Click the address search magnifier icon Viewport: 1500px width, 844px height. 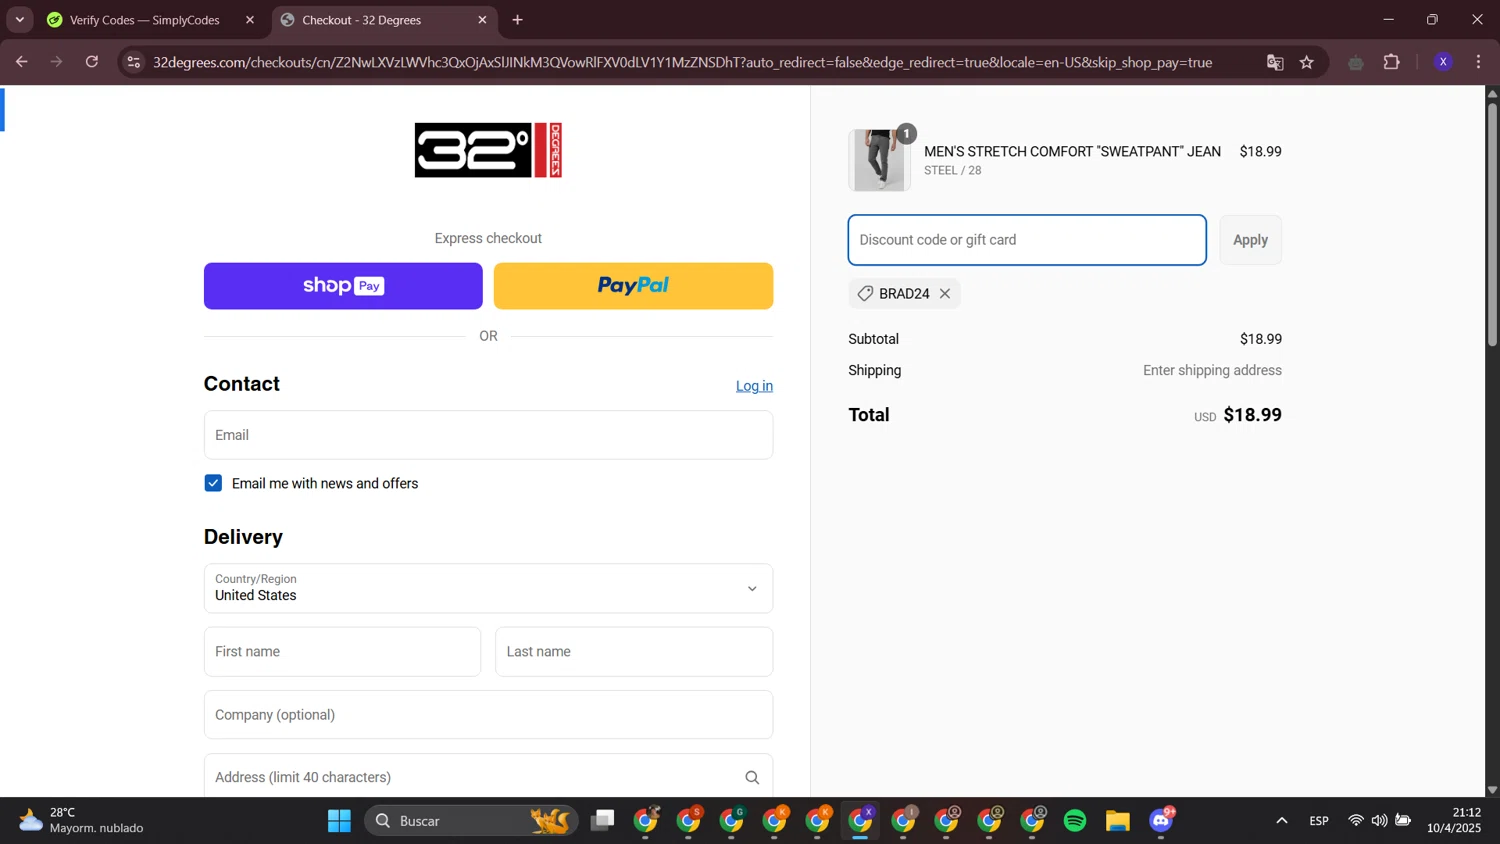point(752,777)
